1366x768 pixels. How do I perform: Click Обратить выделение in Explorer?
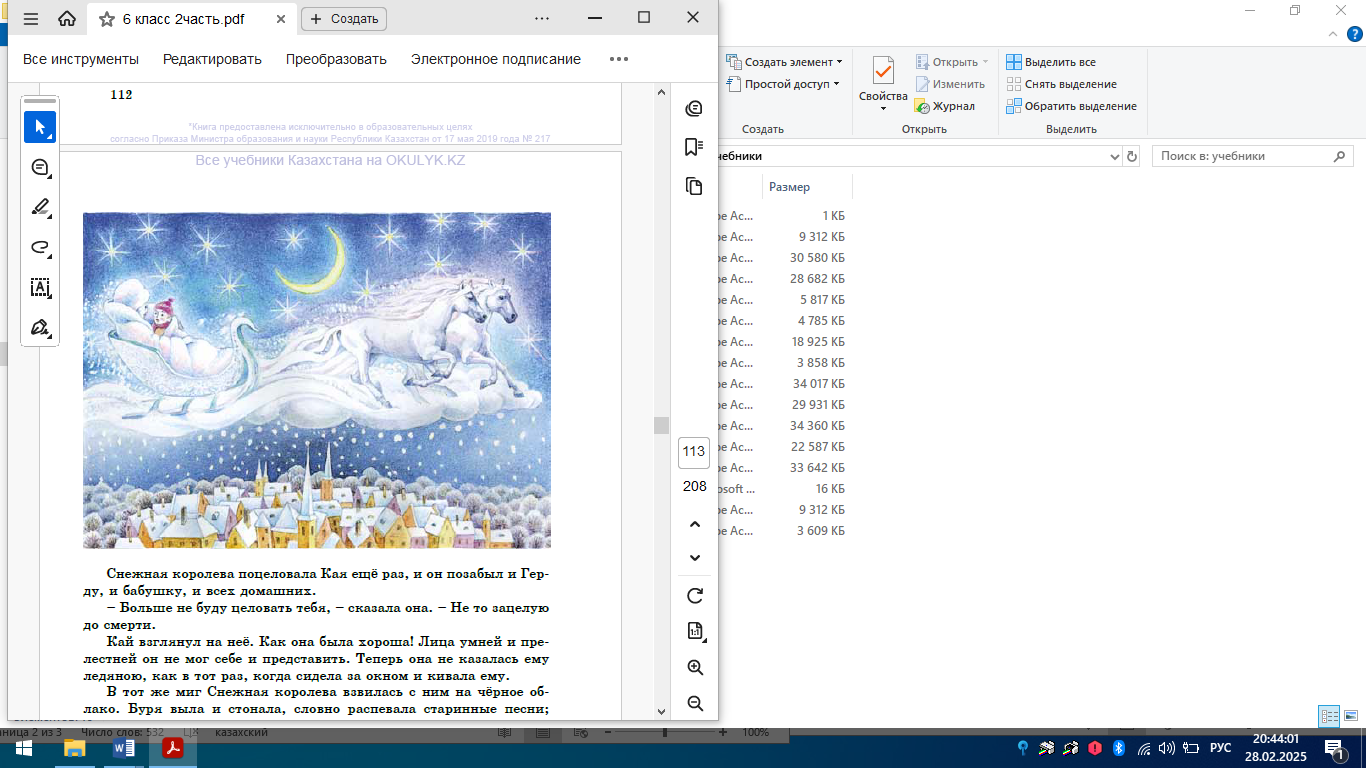tap(1071, 106)
